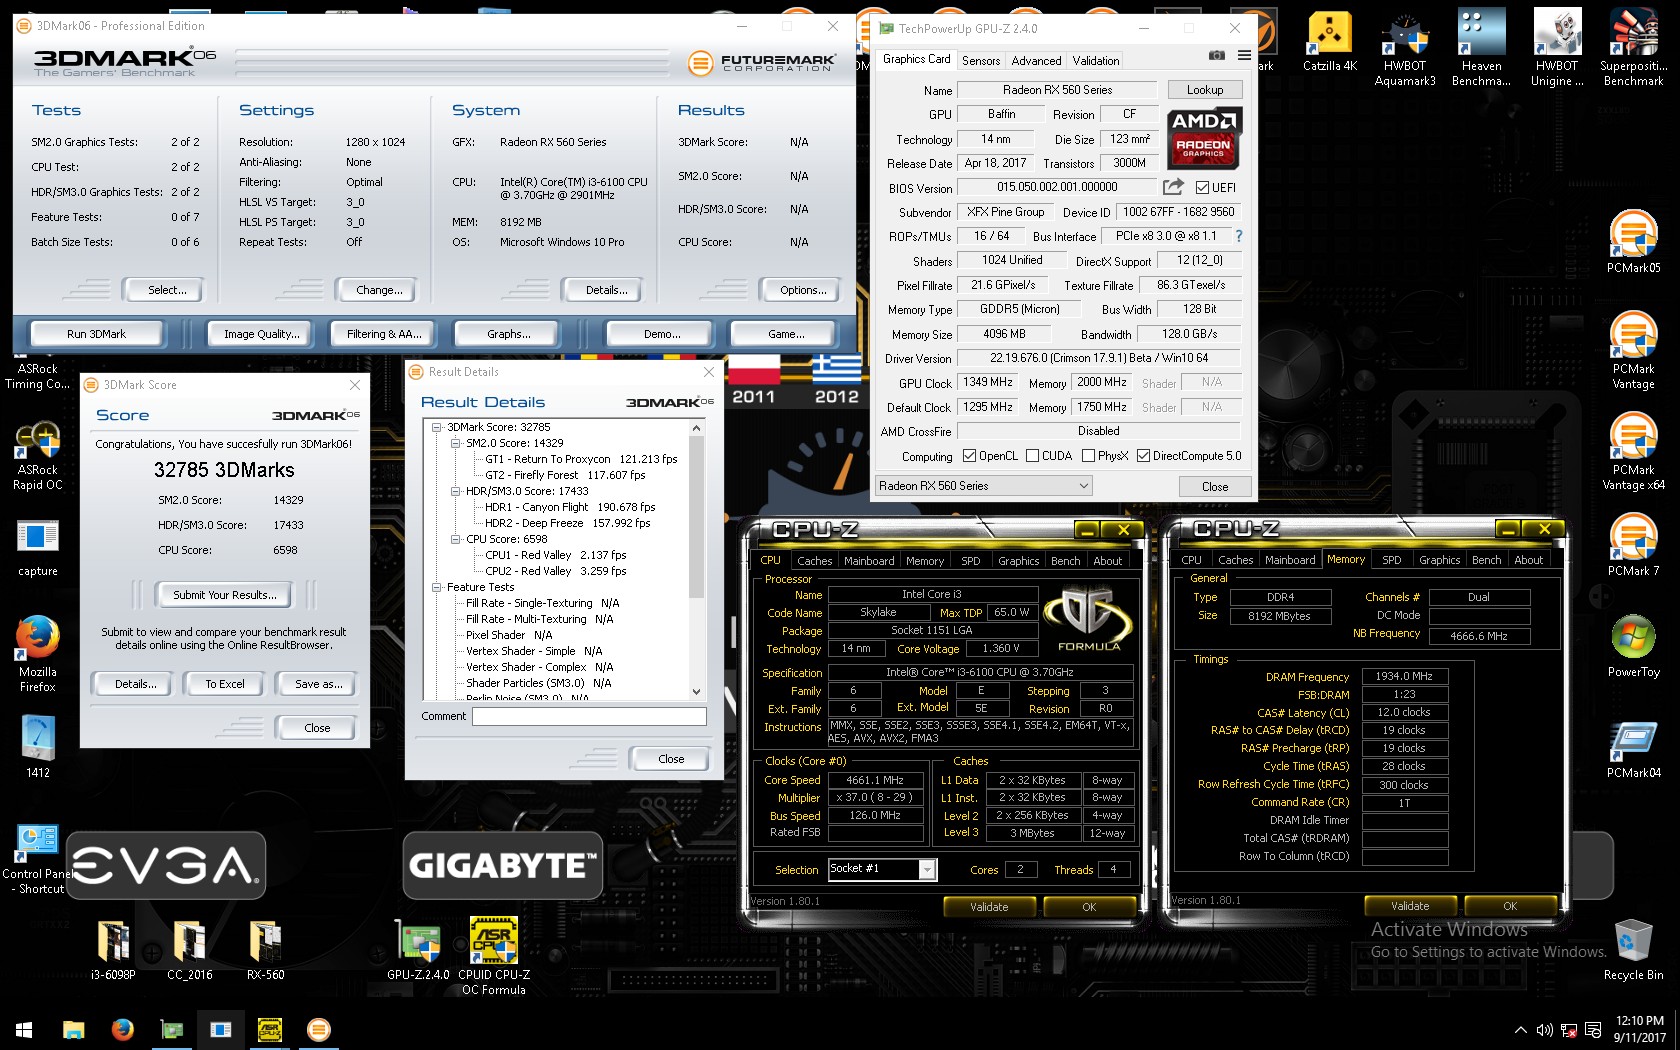
Task: Open File Explorer from taskbar
Action: click(73, 1029)
